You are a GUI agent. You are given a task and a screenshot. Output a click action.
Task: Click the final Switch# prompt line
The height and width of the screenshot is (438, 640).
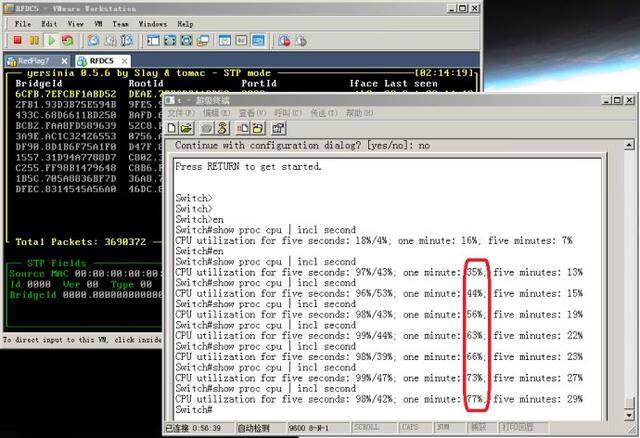click(194, 409)
